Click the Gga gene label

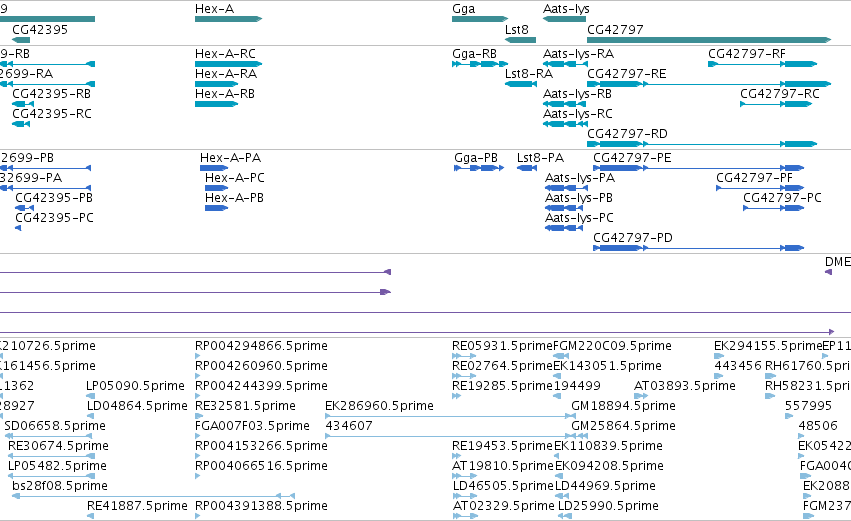coord(463,9)
